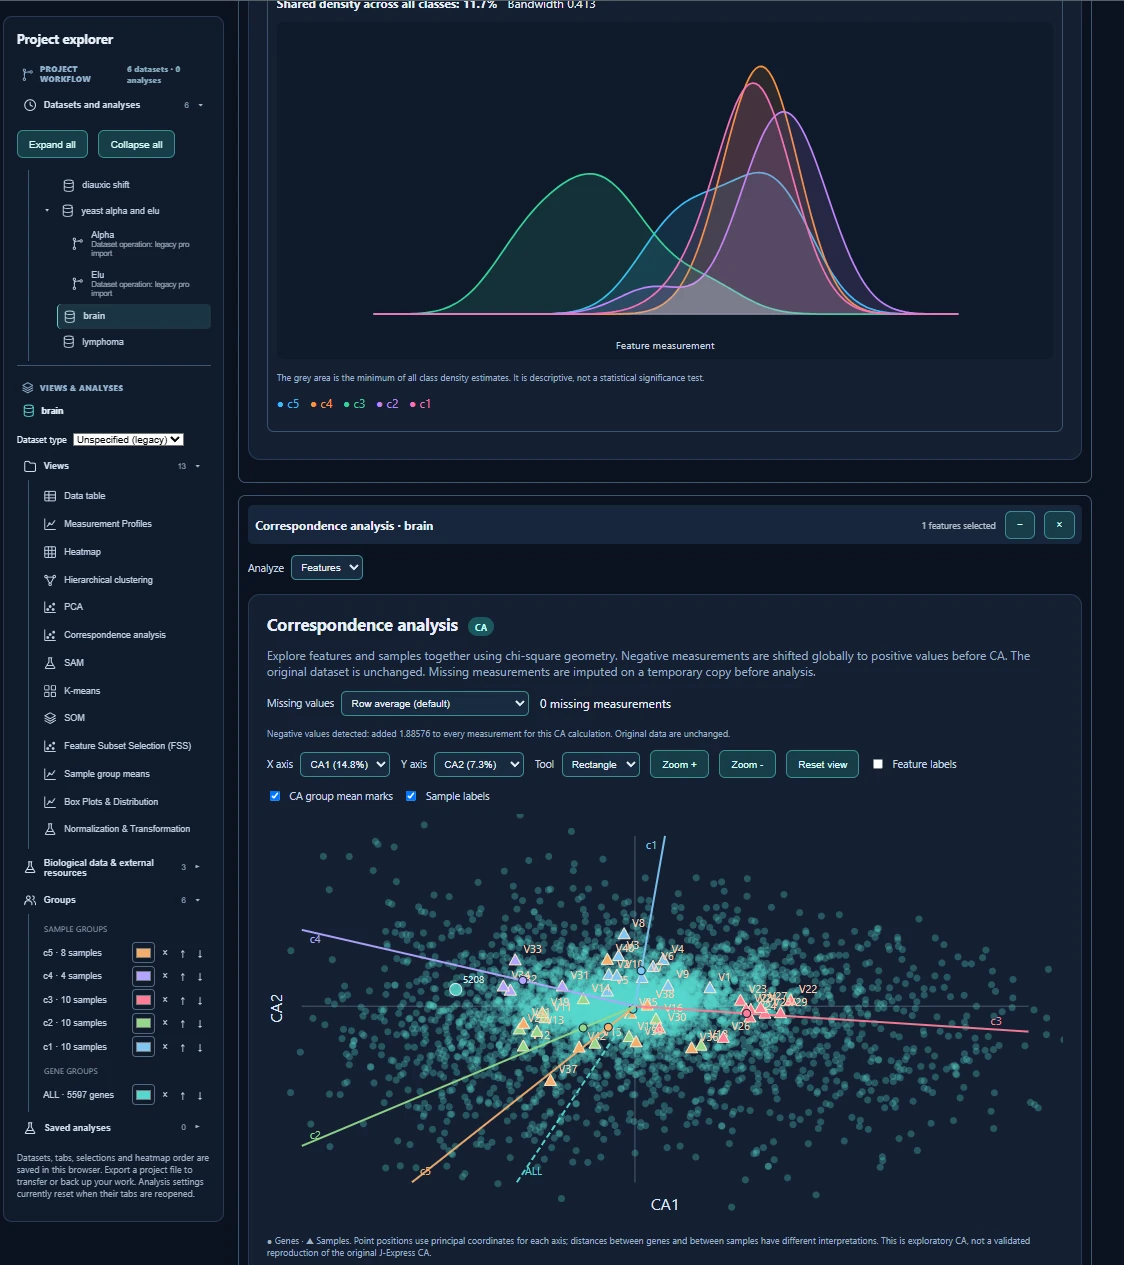Move c4 sample group up
Image resolution: width=1124 pixels, height=1265 pixels.
coord(182,976)
